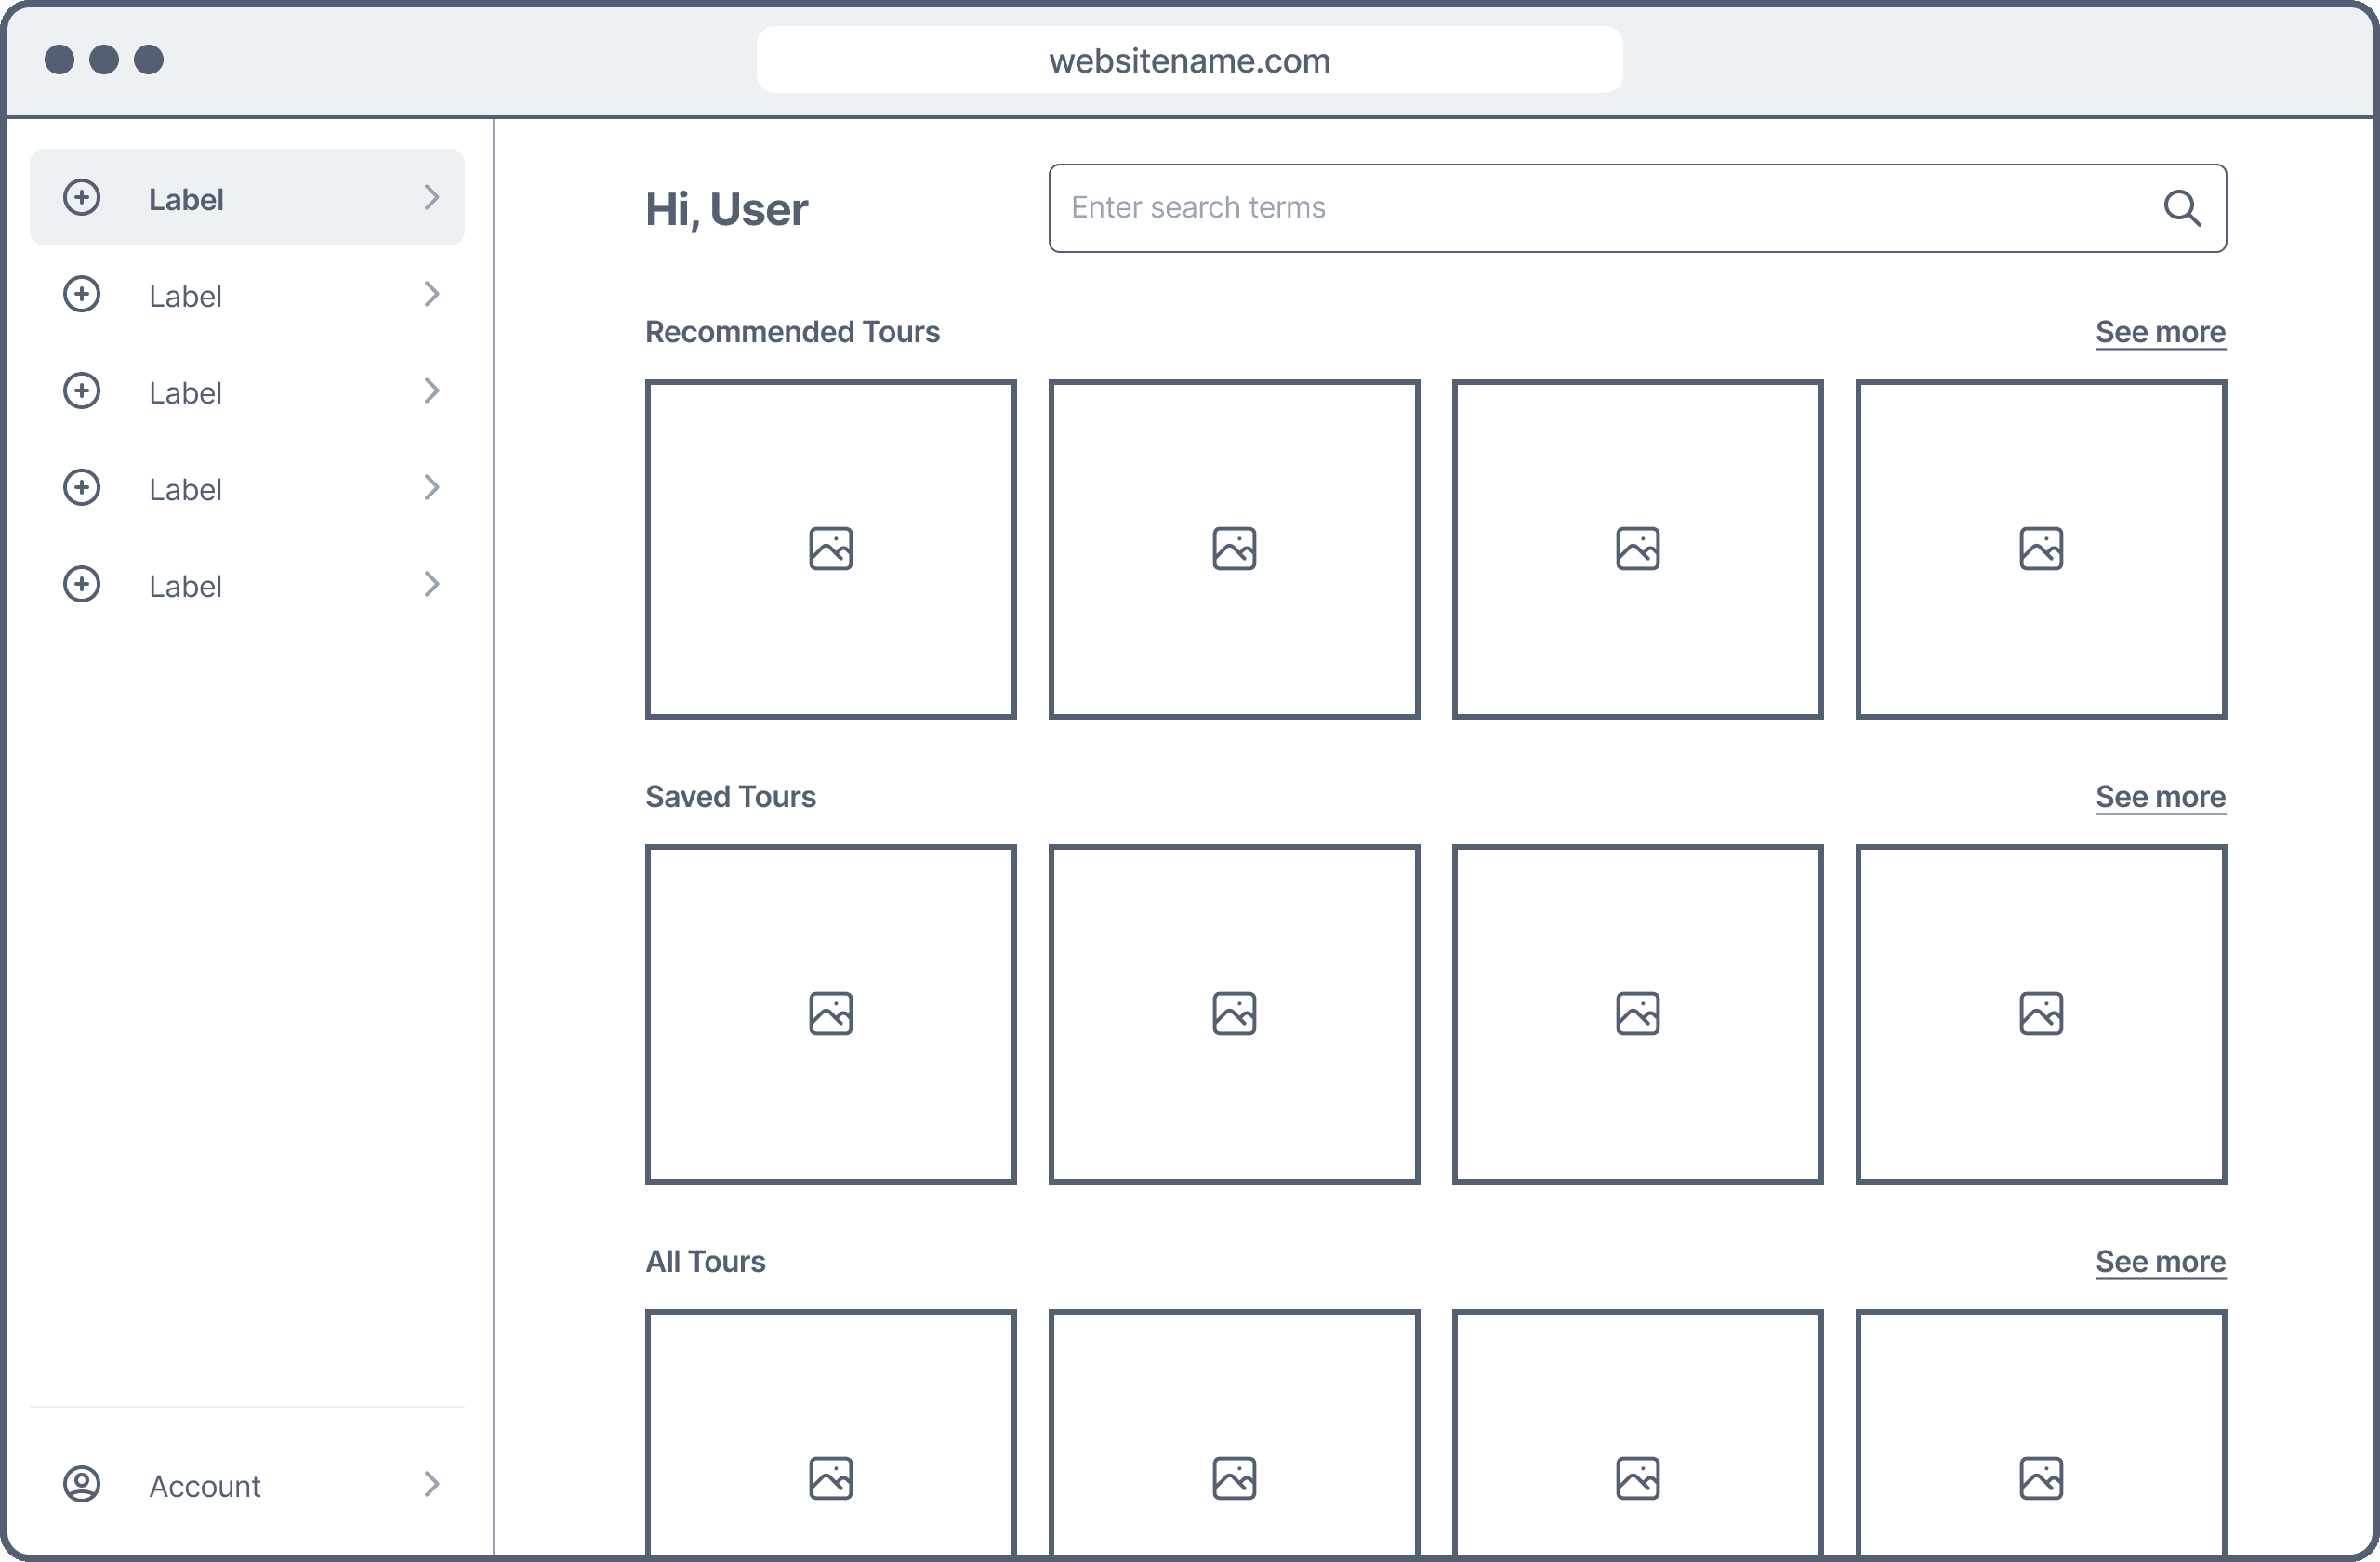Click image icon in last Saved Tours card

click(2040, 1013)
